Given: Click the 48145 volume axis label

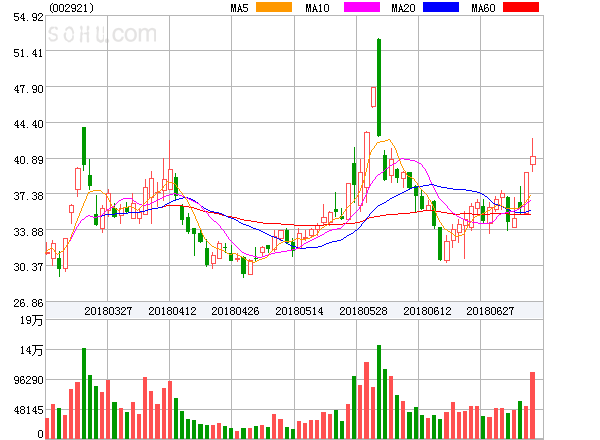Looking at the screenshot, I should pyautogui.click(x=28, y=410).
